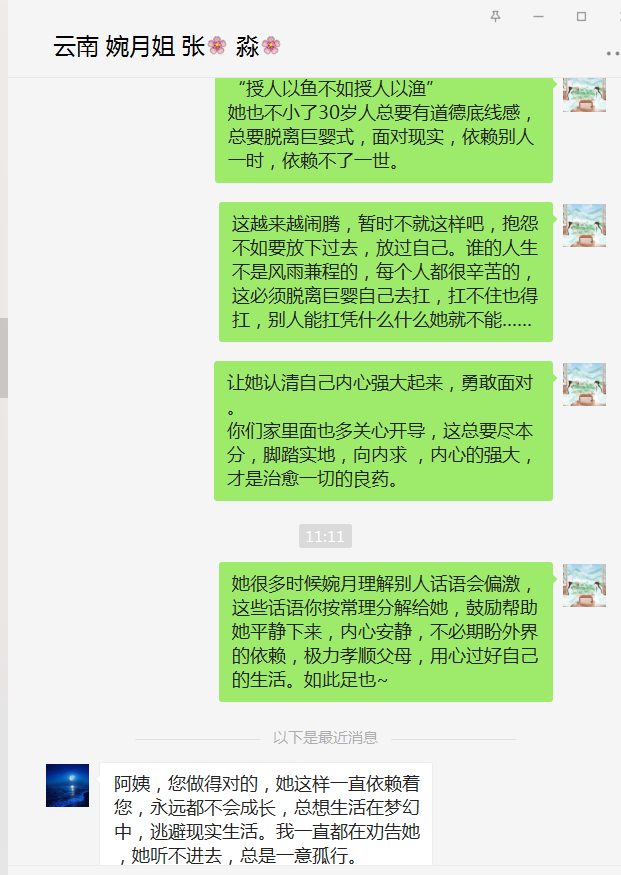621x875 pixels.
Task: Click the 11:11 timestamp label
Action: coord(325,536)
